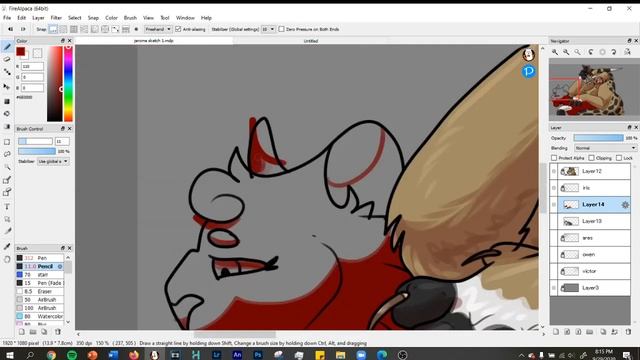Click the Redo arrow in the top toolbar
640x360 pixels.
[x=23, y=29]
